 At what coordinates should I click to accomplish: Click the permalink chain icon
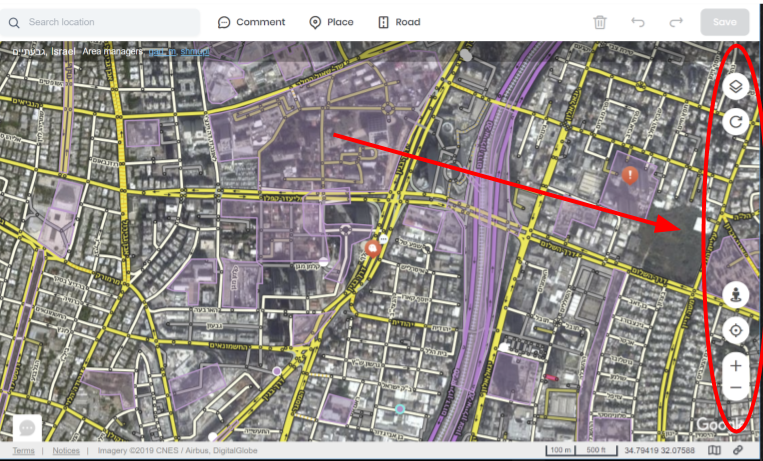pos(738,451)
